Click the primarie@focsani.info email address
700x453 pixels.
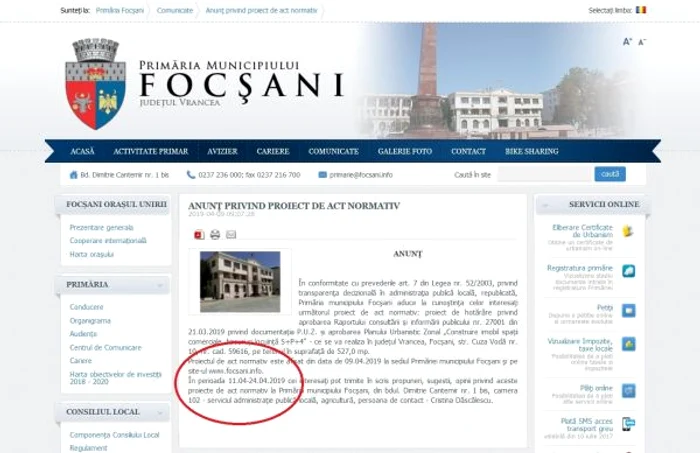pyautogui.click(x=361, y=175)
